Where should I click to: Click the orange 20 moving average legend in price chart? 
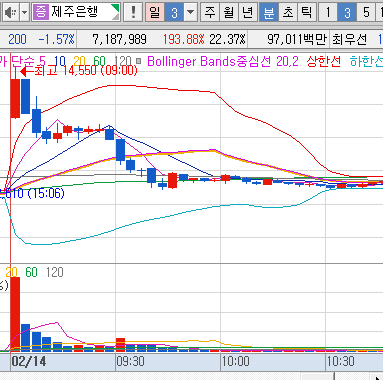79,61
